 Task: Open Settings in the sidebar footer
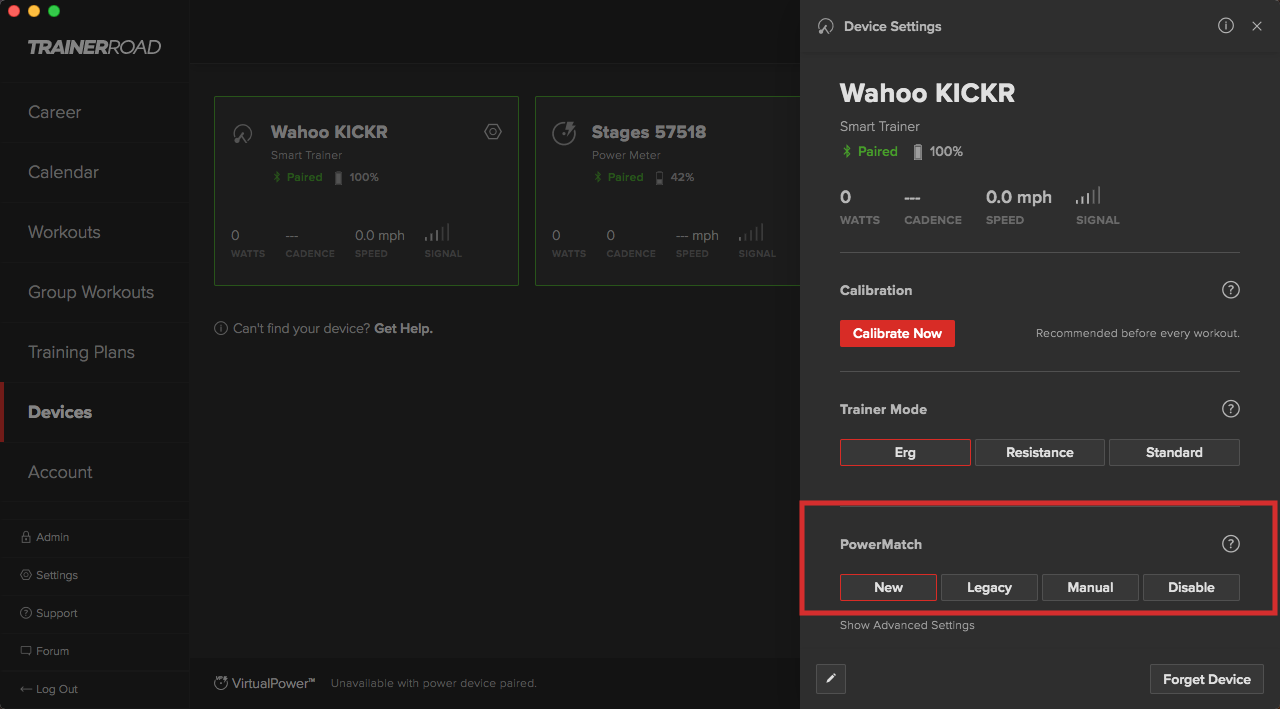[49, 575]
